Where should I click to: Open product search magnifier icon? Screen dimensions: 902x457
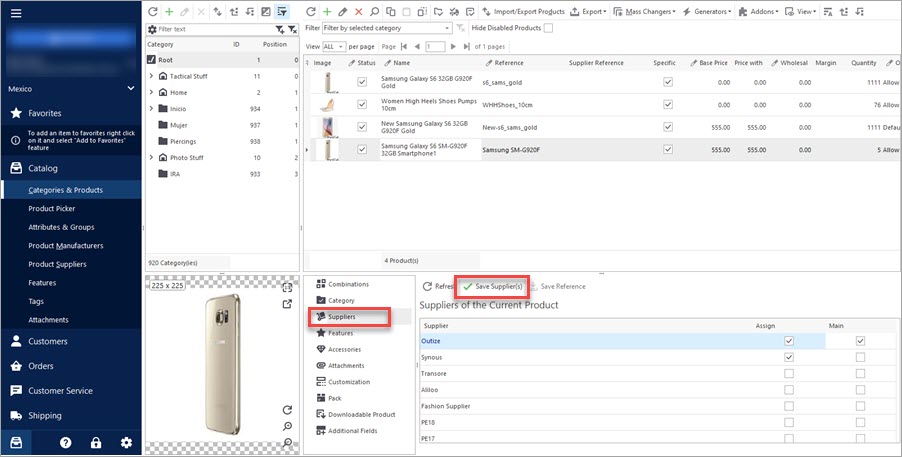(x=374, y=12)
